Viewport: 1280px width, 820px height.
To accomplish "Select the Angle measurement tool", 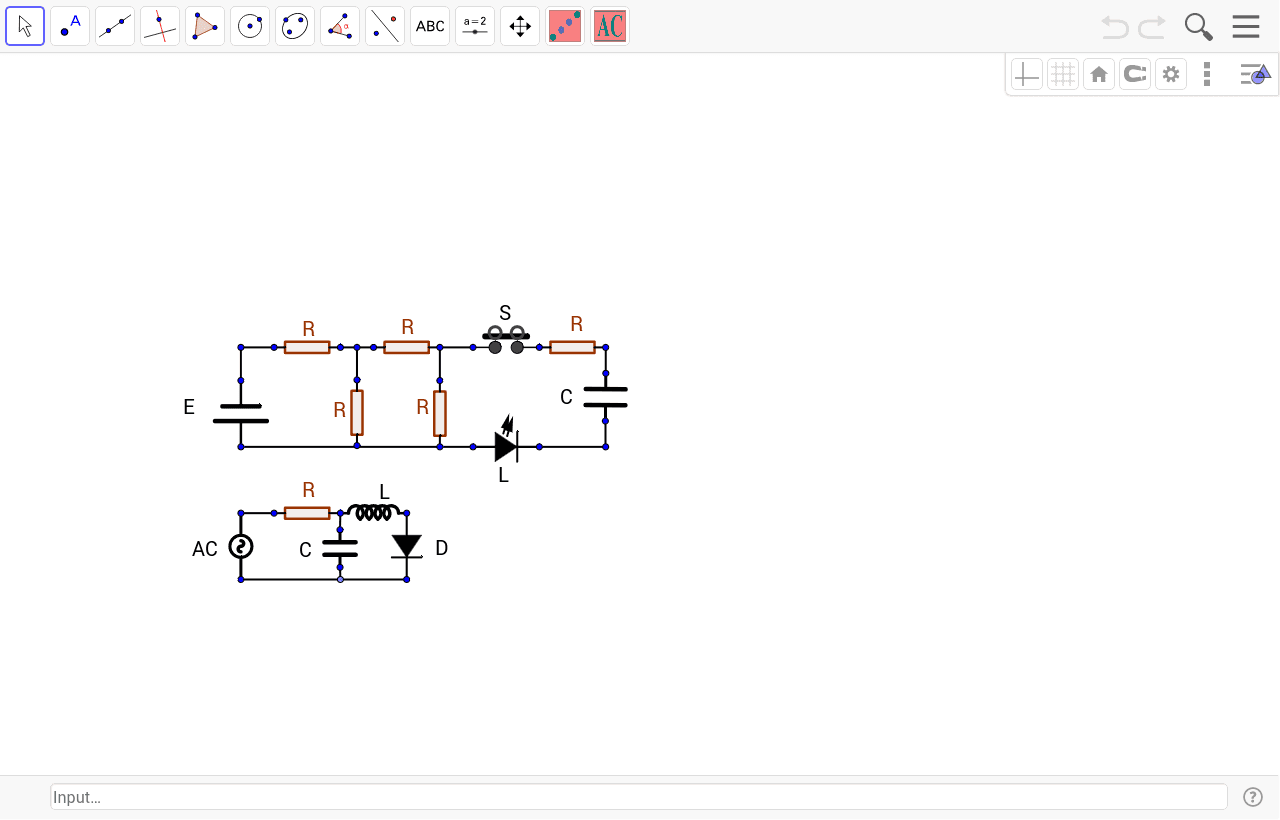I will [x=340, y=26].
